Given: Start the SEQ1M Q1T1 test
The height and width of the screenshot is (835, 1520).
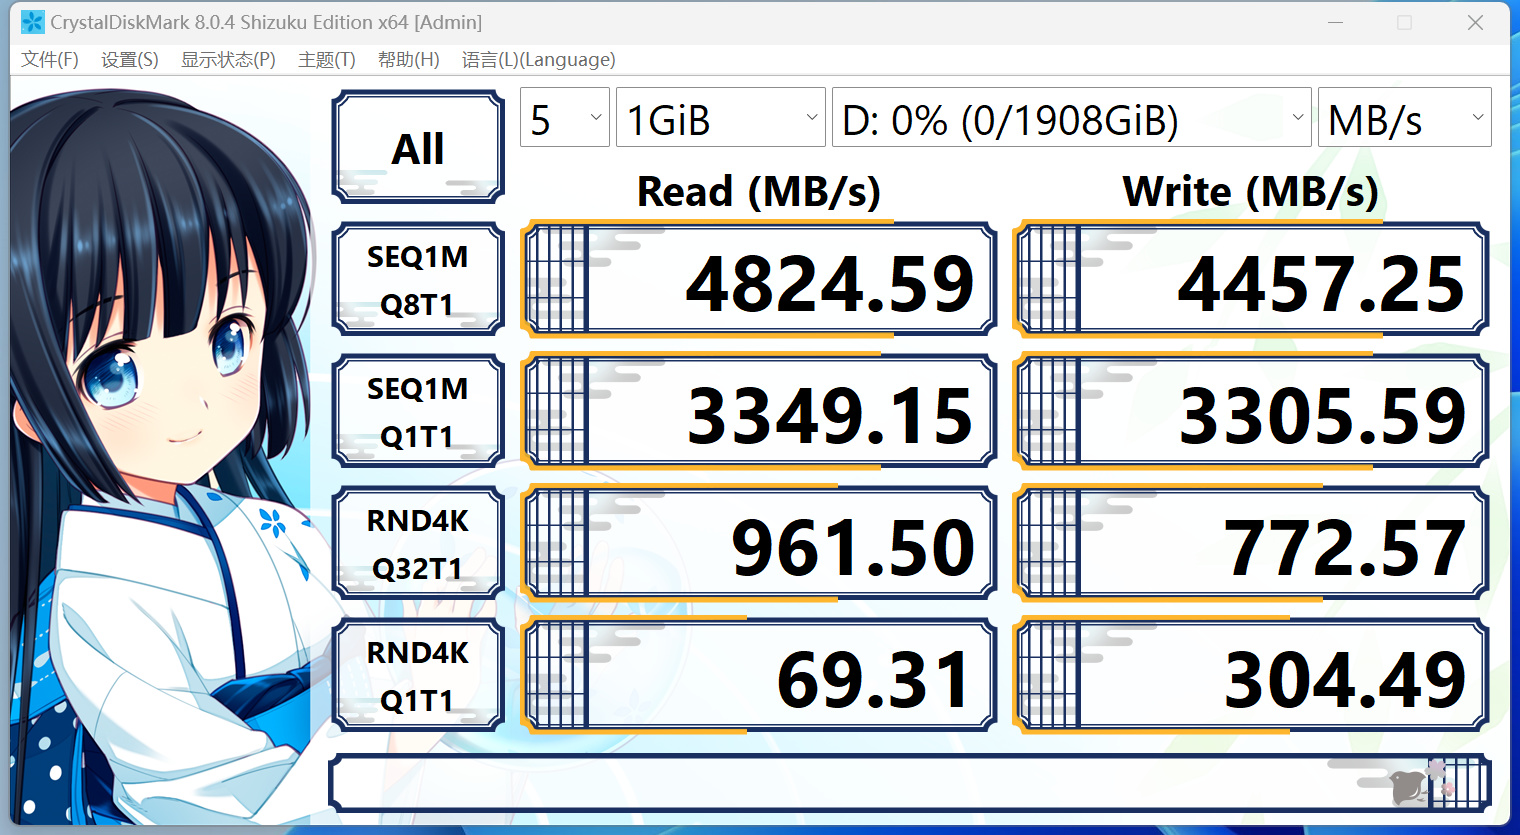Looking at the screenshot, I should 418,410.
